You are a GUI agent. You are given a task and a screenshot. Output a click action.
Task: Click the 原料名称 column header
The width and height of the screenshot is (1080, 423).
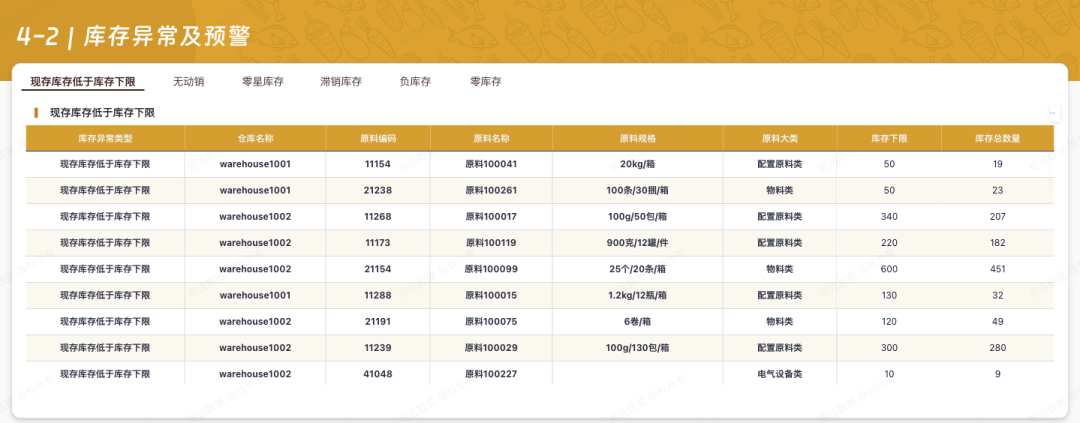(491, 138)
